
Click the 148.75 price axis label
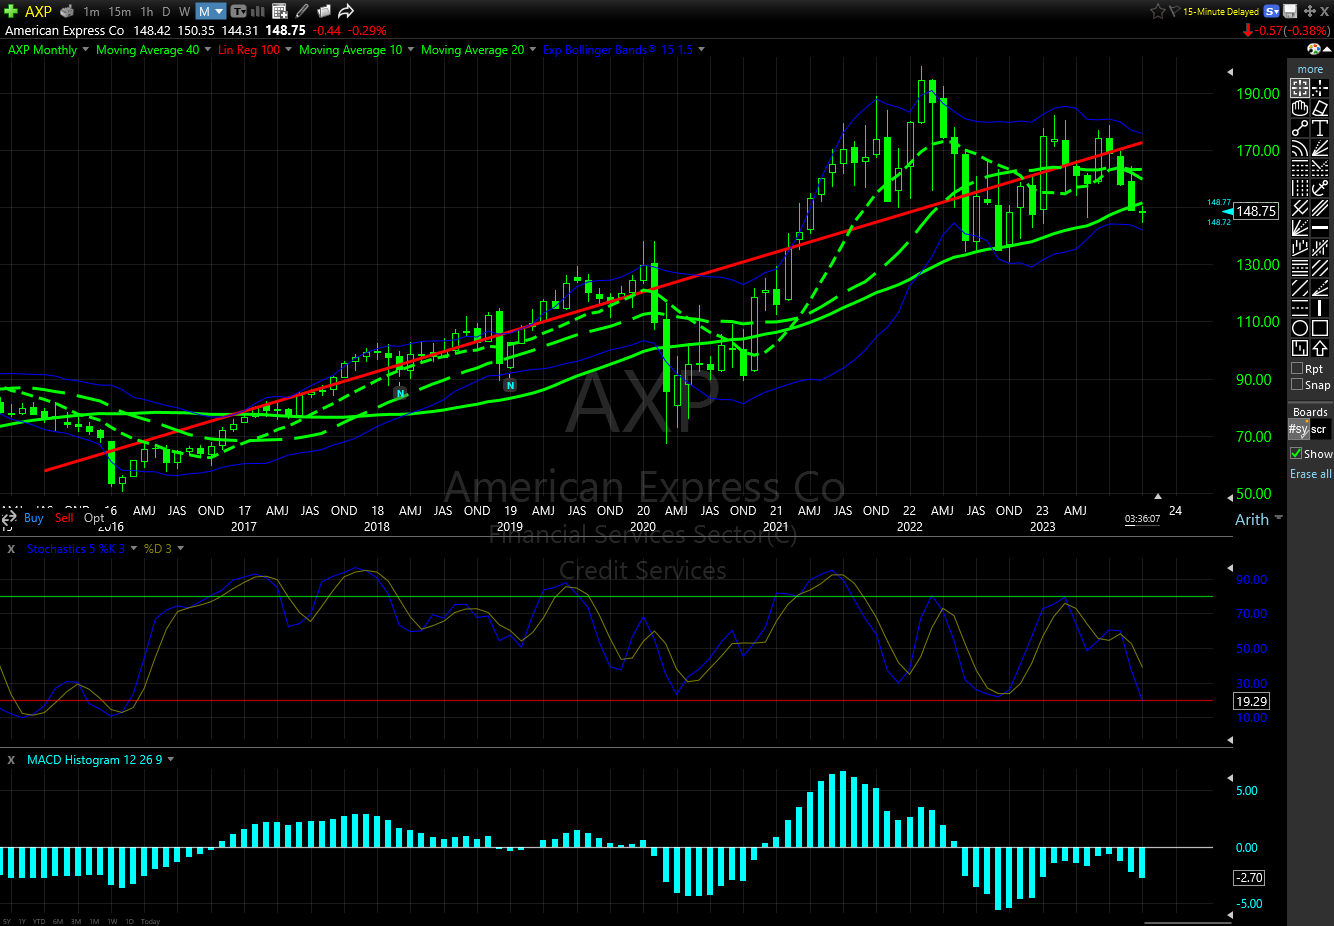(1256, 211)
